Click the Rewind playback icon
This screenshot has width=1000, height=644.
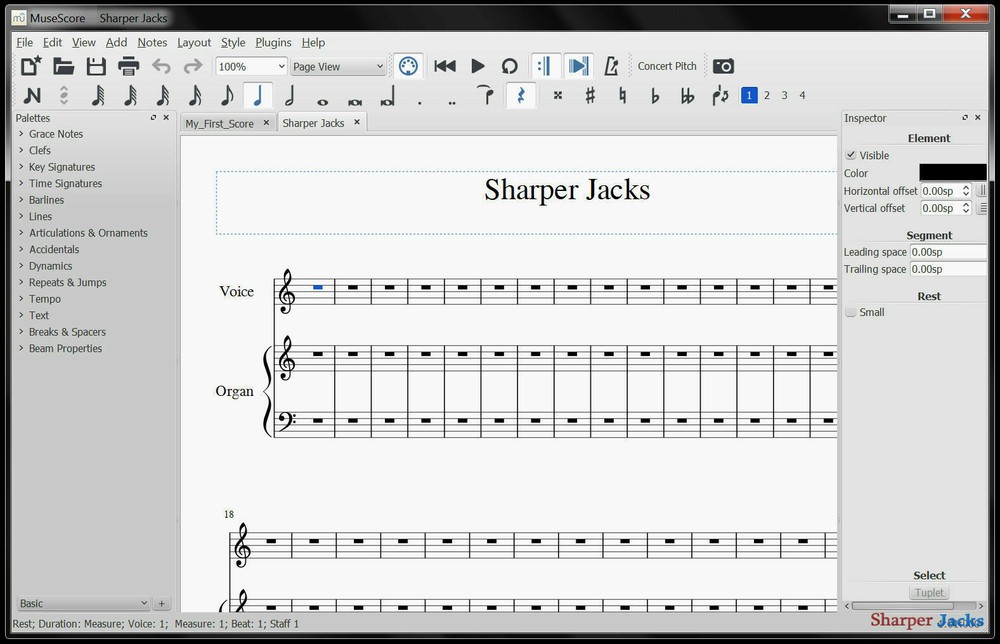[x=444, y=66]
